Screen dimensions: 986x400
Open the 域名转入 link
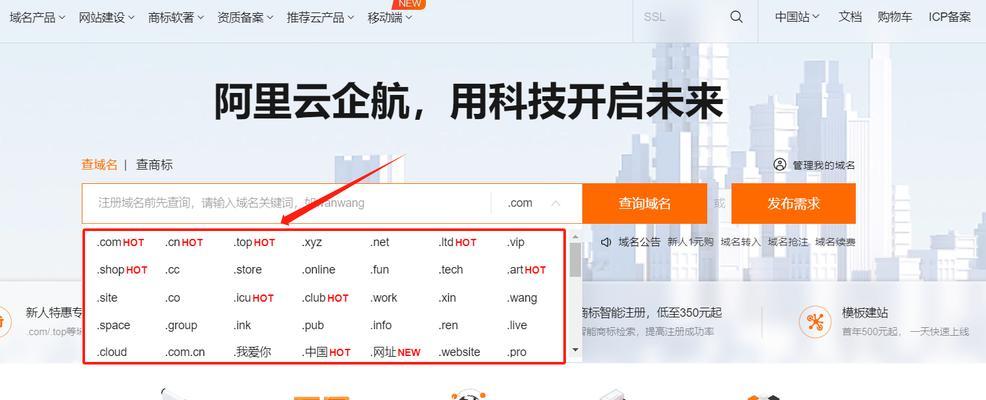741,242
